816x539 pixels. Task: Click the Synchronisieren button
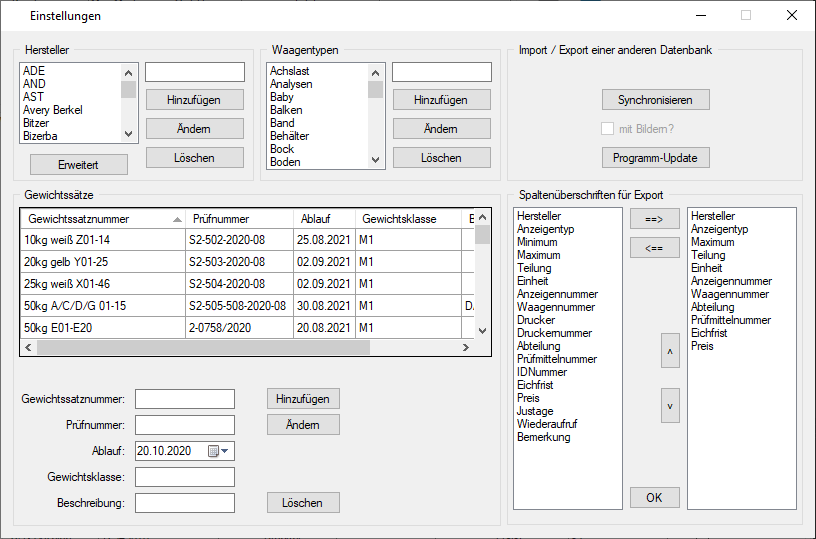[x=655, y=100]
